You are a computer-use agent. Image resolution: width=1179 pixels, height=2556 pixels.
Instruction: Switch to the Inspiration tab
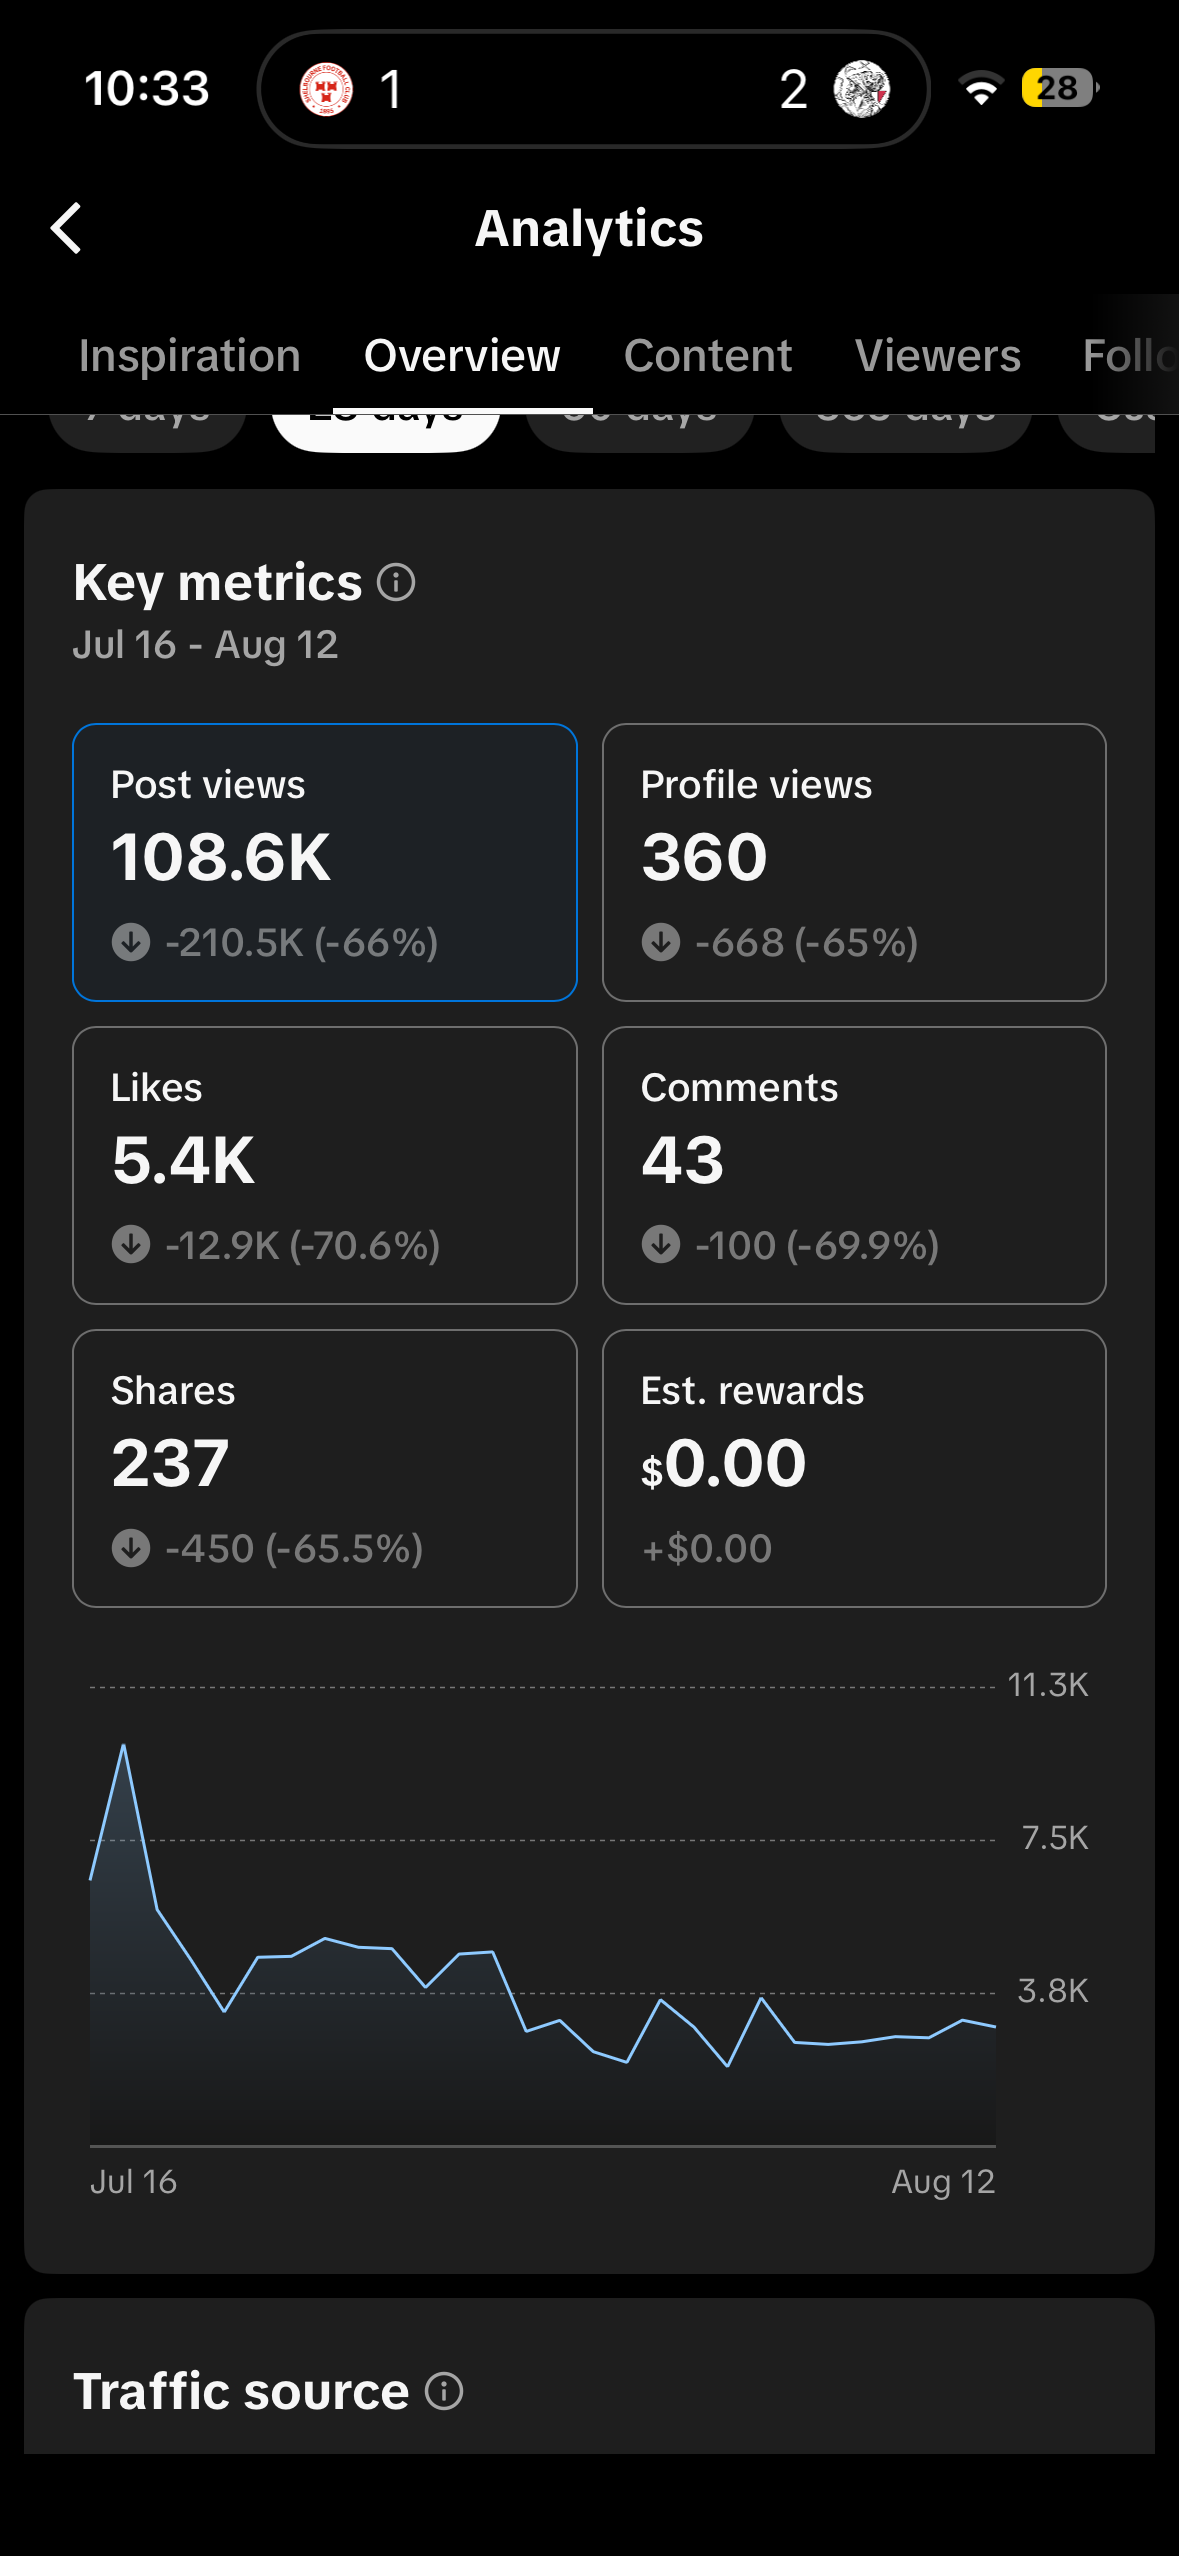click(x=190, y=356)
